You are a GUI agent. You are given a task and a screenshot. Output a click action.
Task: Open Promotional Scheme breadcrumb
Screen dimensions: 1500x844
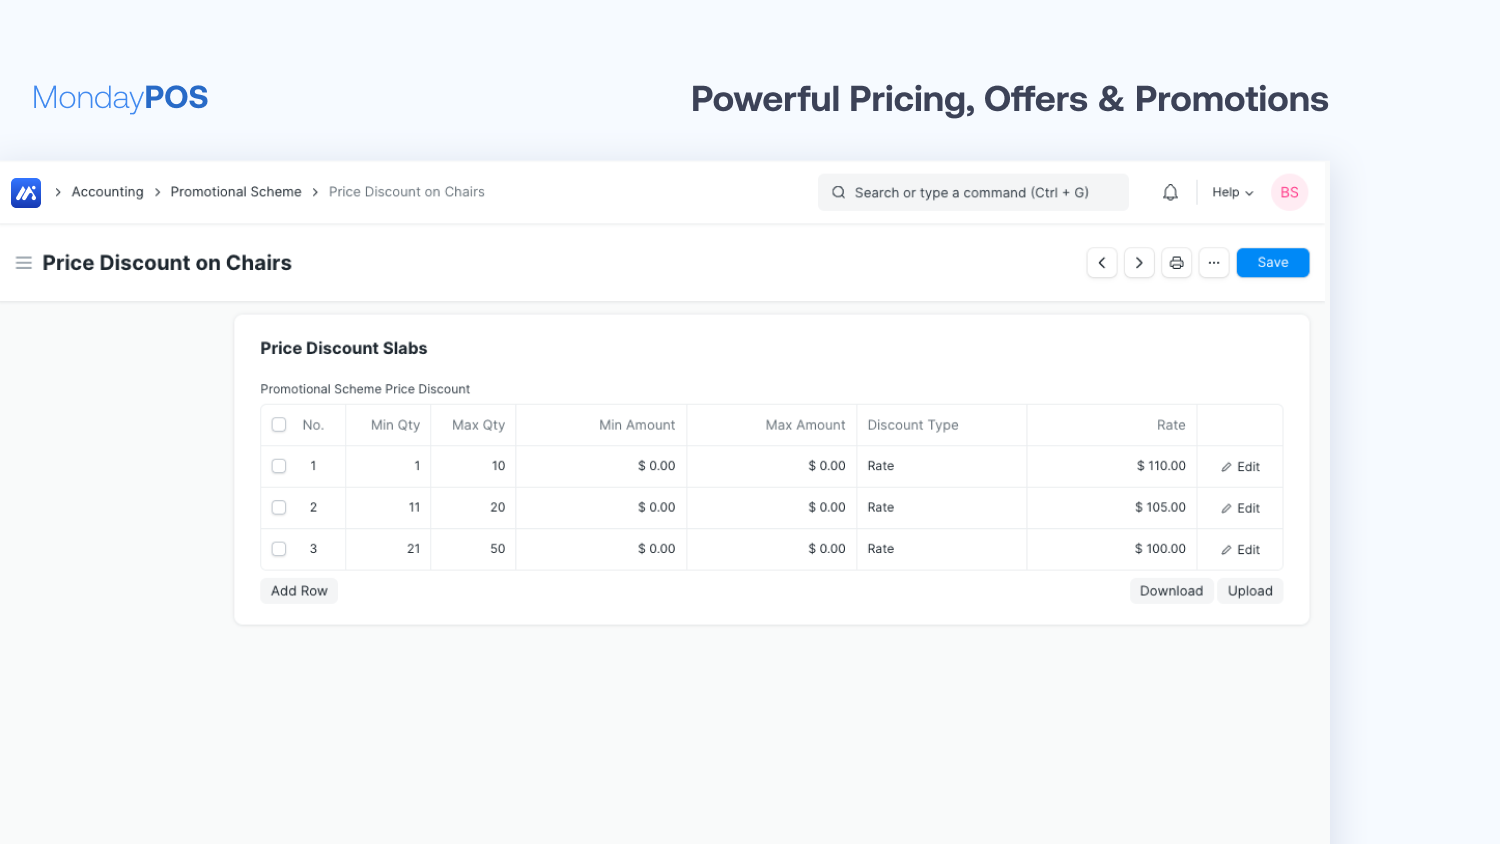pyautogui.click(x=236, y=192)
